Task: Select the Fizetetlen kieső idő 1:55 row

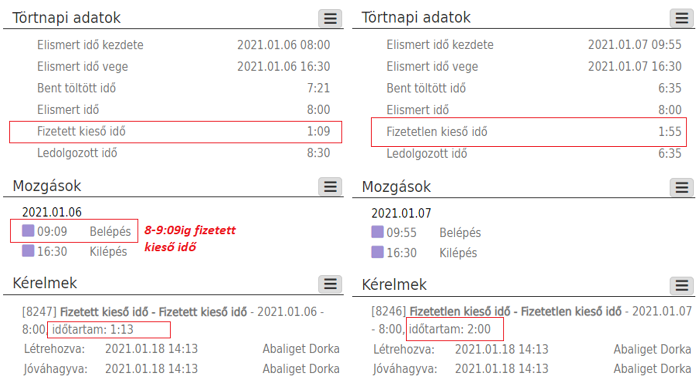Action: tap(529, 132)
